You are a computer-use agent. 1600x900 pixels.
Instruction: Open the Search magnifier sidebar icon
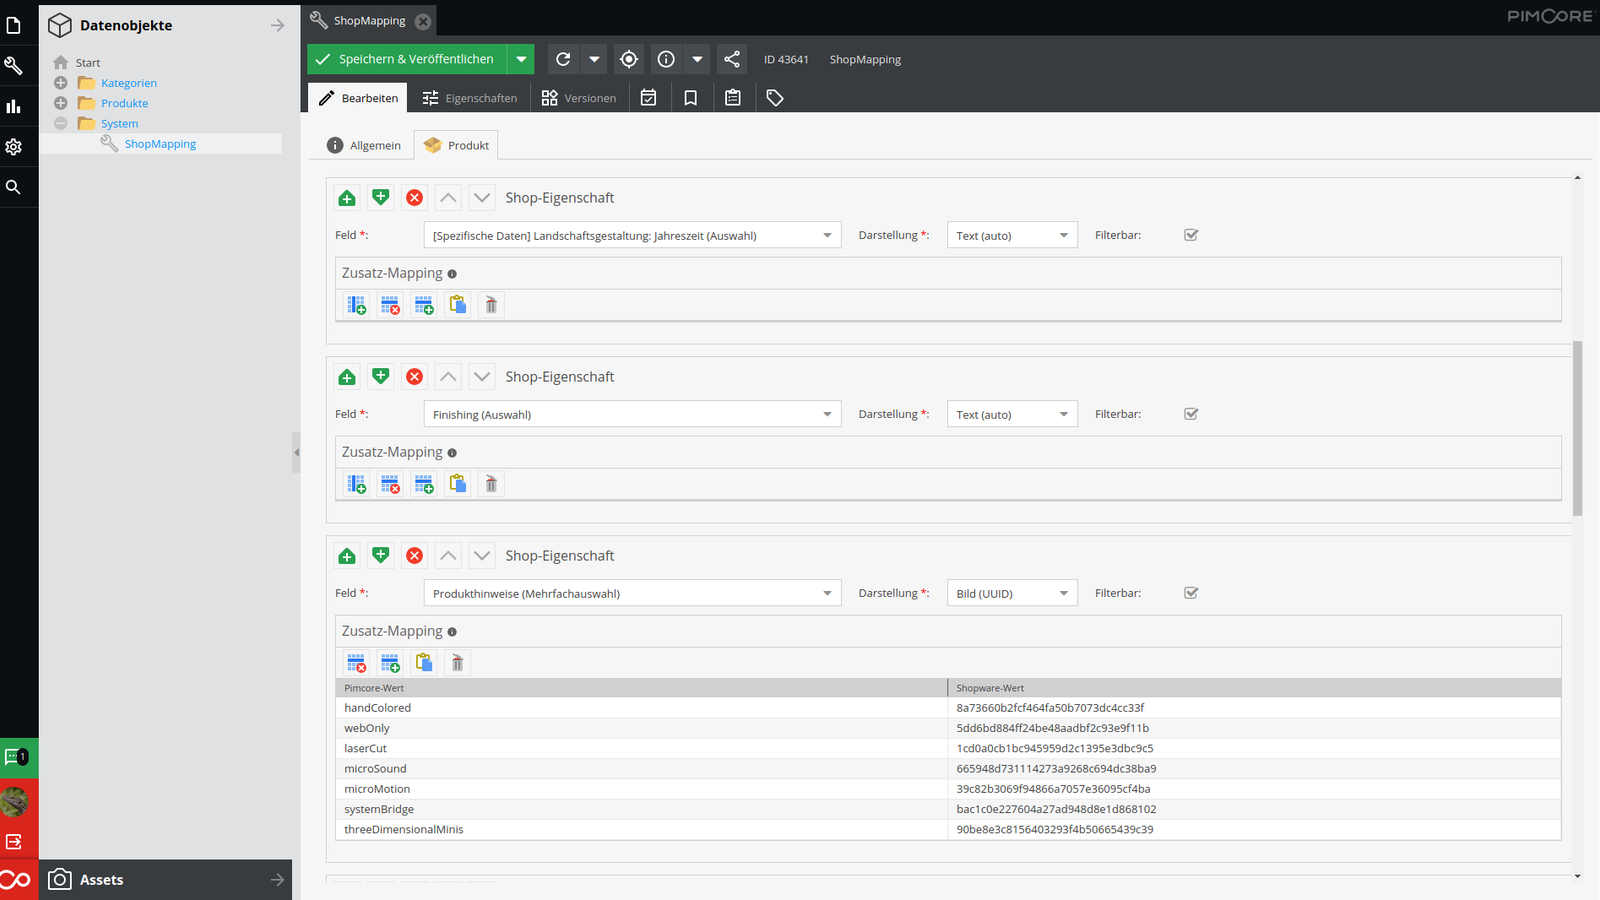14,187
